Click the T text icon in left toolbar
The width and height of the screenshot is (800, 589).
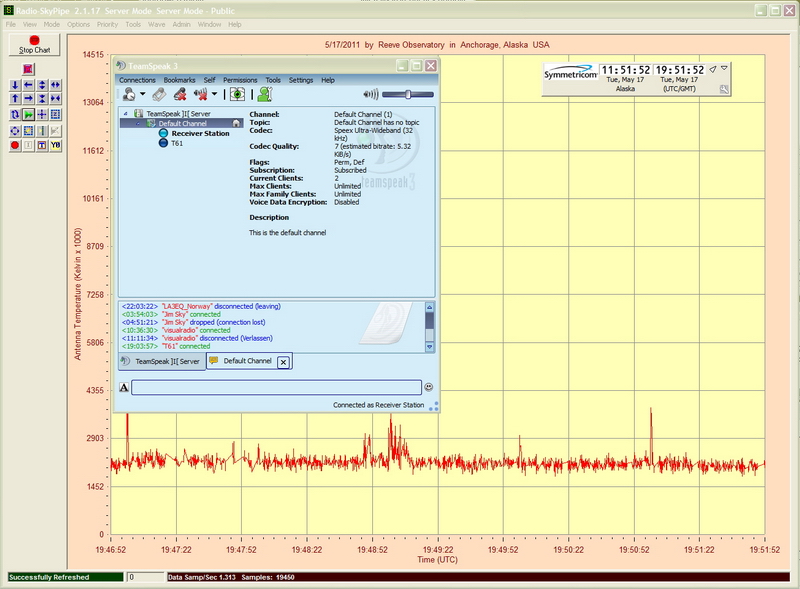pyautogui.click(x=42, y=145)
